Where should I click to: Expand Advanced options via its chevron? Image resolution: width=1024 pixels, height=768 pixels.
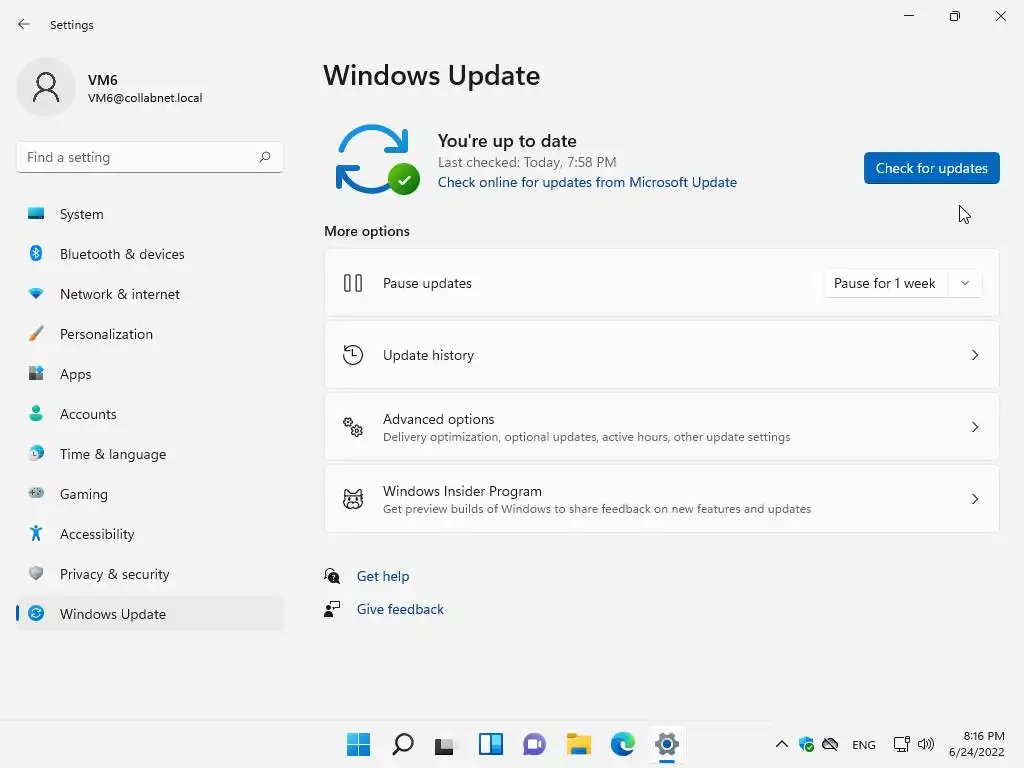click(974, 426)
